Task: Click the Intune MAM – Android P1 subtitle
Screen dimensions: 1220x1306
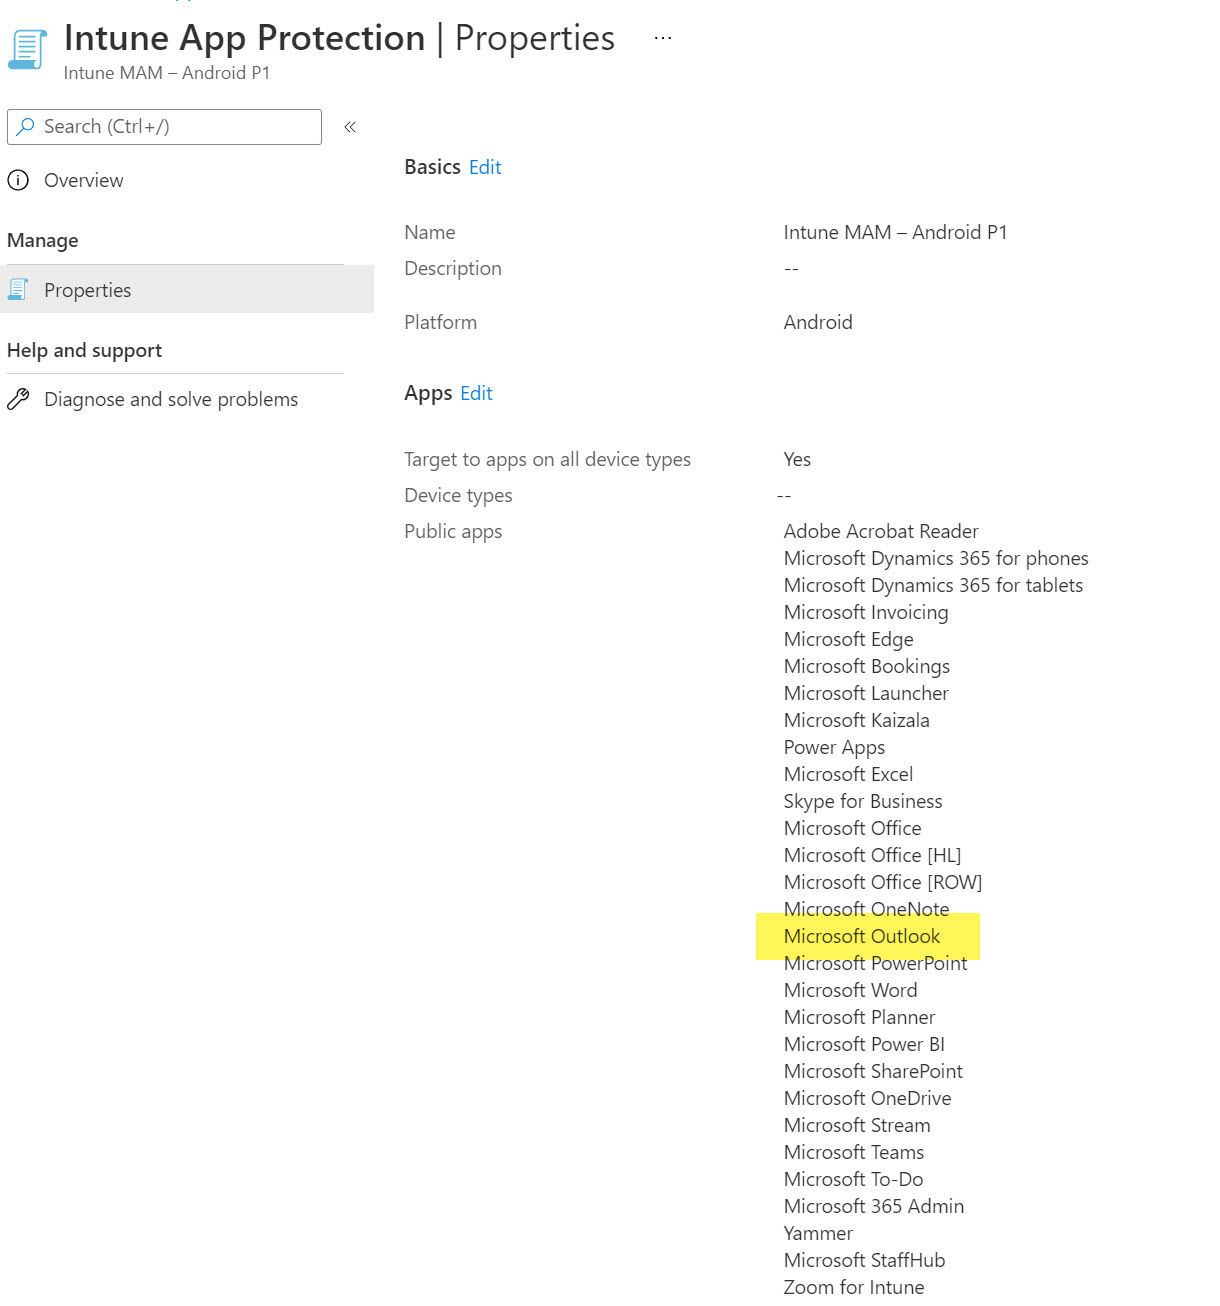Action: pos(166,72)
